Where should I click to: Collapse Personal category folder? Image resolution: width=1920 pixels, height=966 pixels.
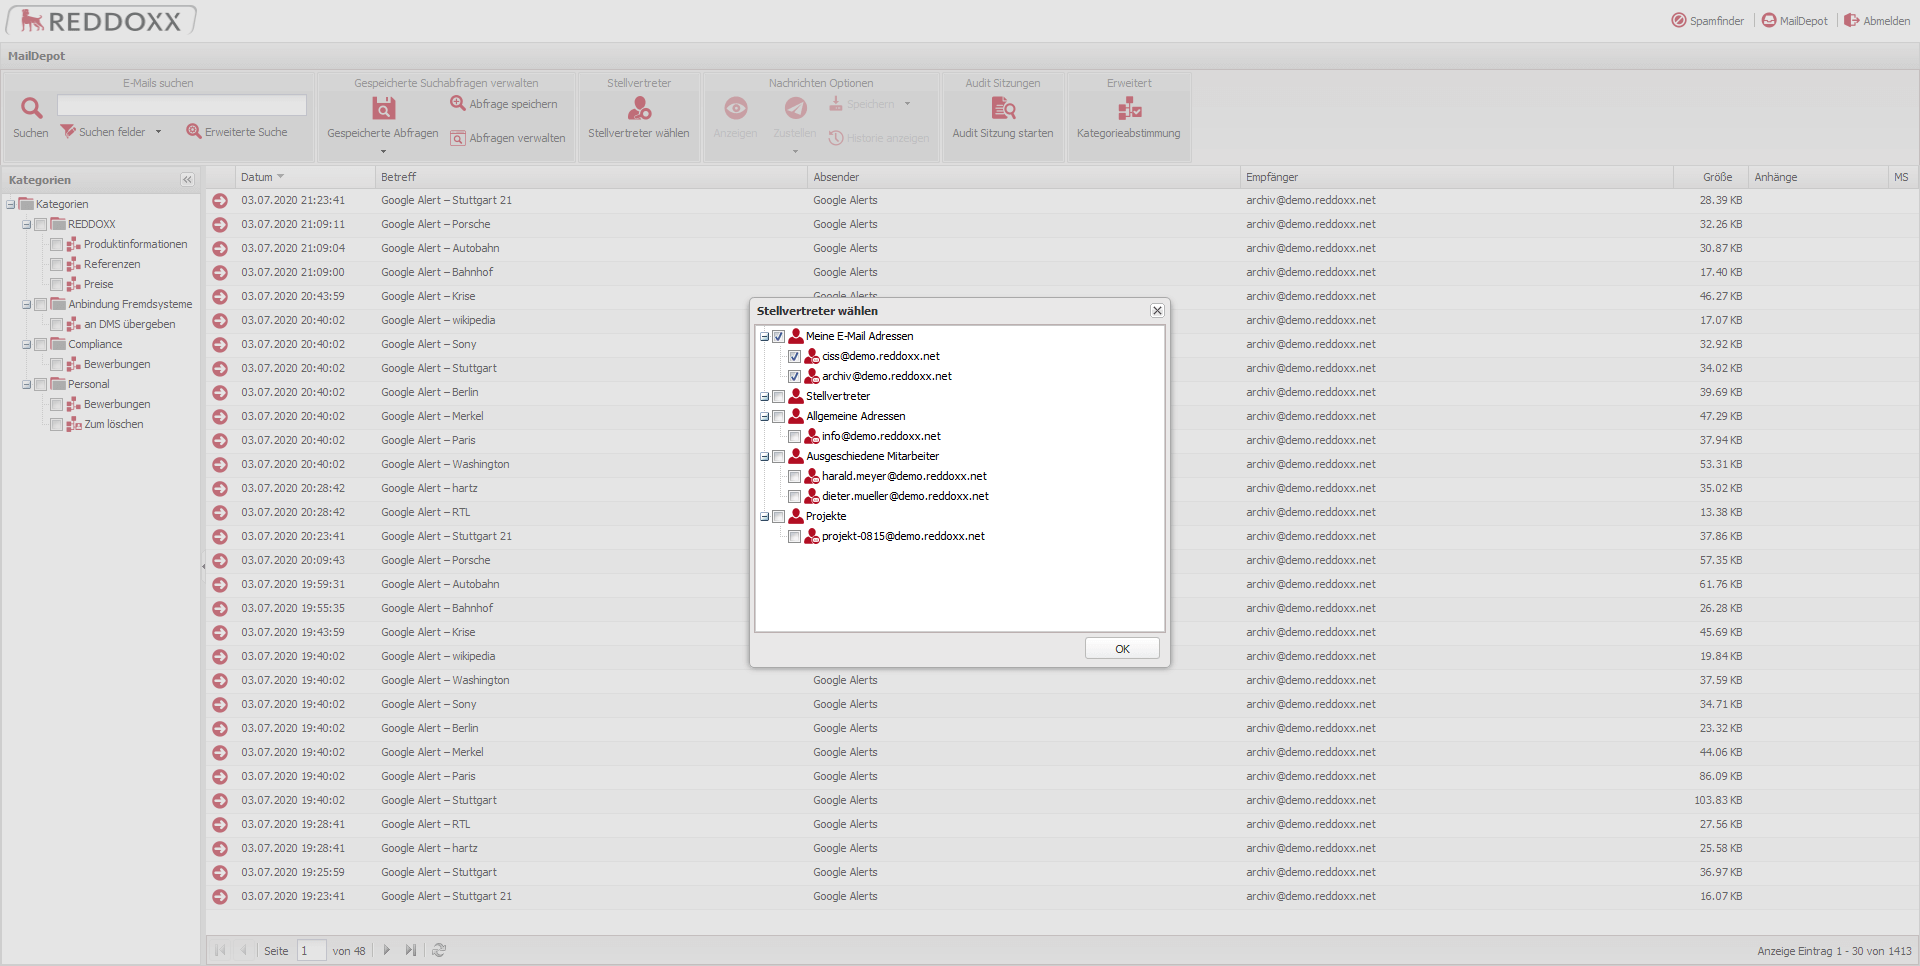pyautogui.click(x=27, y=384)
